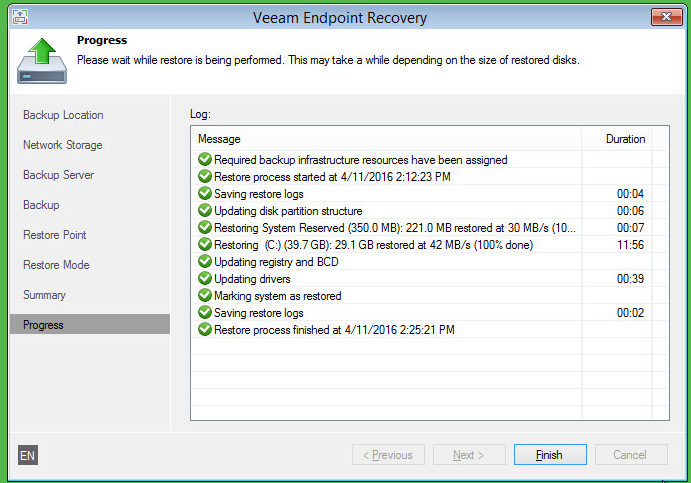Click the Finish button

click(550, 454)
